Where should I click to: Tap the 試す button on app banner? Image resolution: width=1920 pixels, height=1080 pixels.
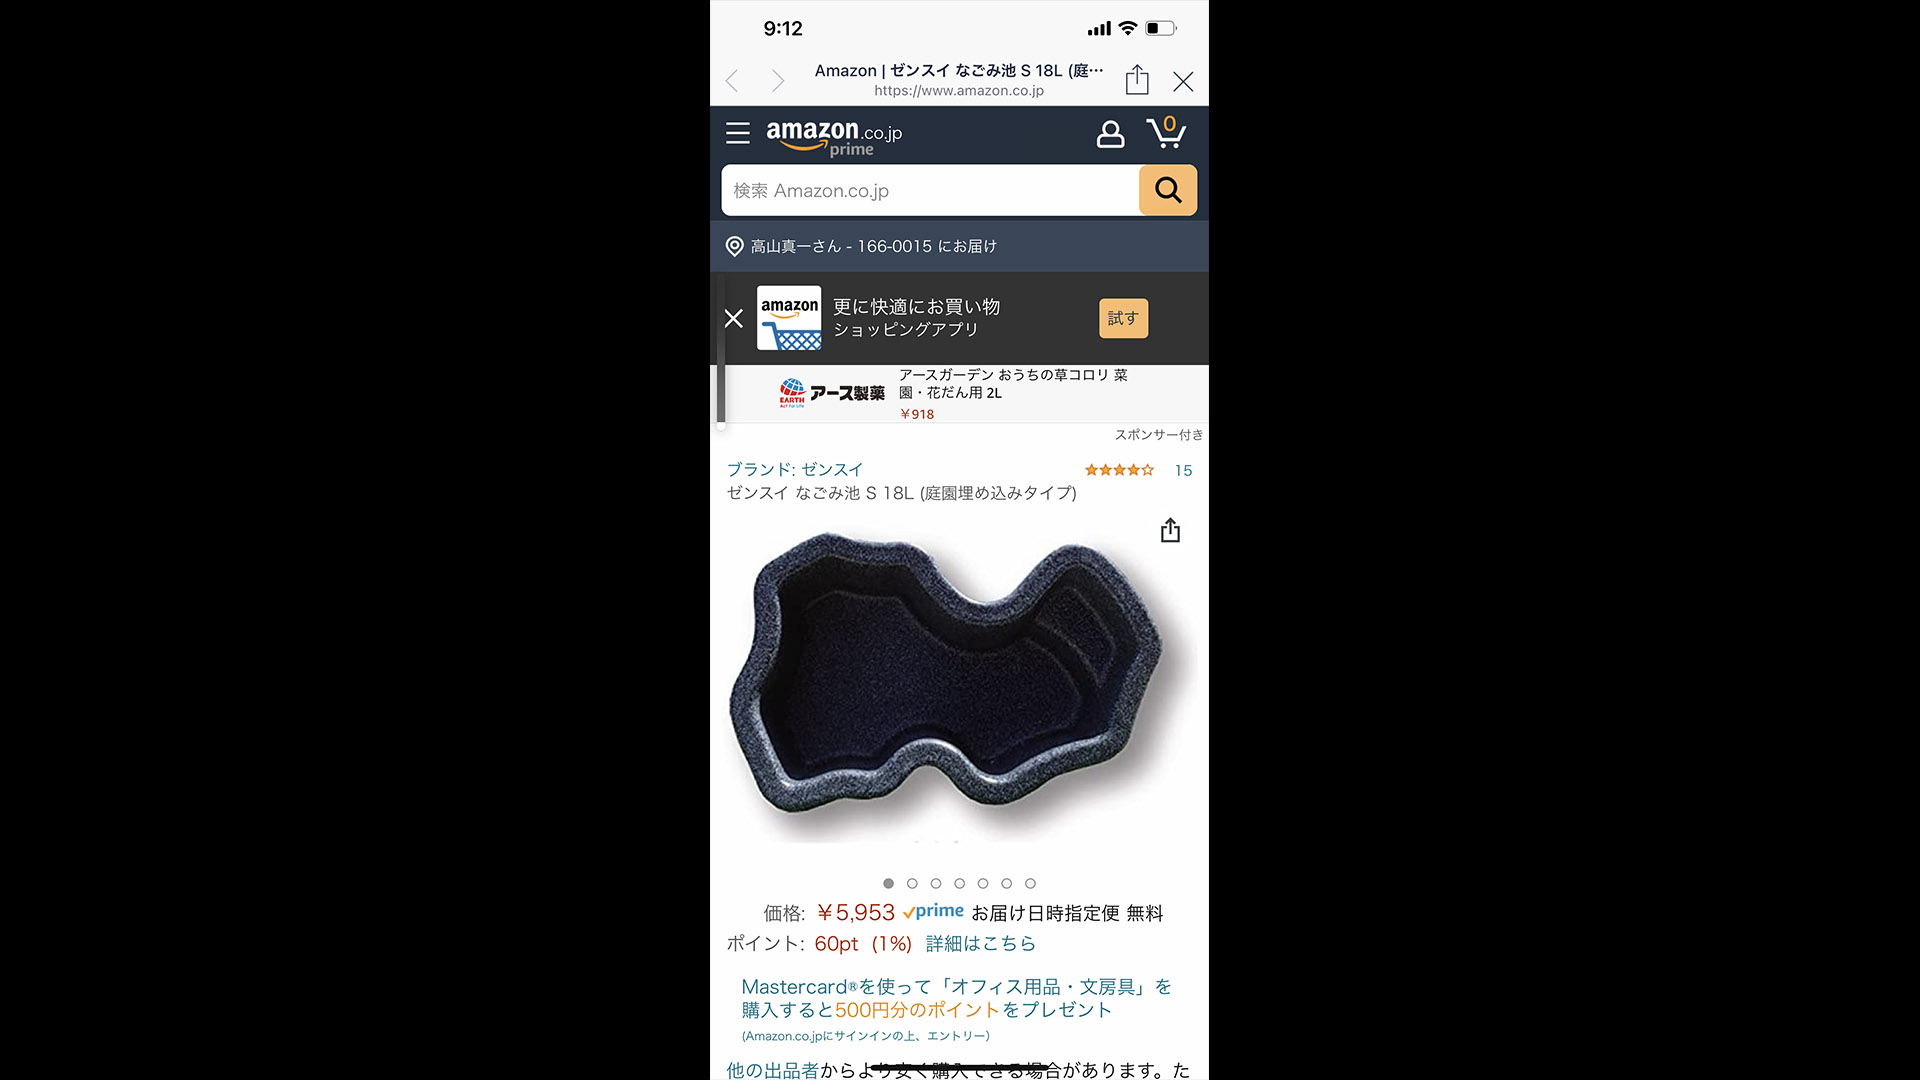pos(1123,318)
